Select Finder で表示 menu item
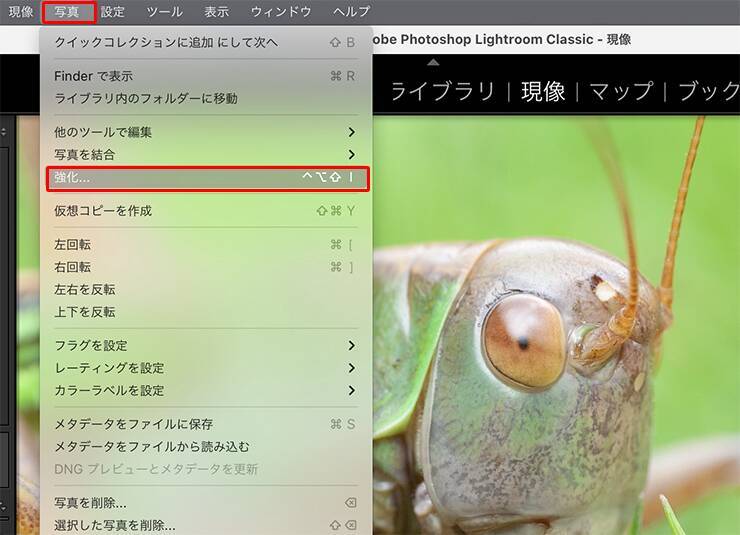 point(206,76)
